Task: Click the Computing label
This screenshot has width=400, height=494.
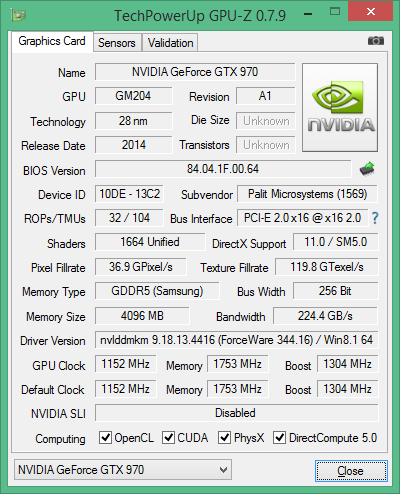Action: pos(60,439)
